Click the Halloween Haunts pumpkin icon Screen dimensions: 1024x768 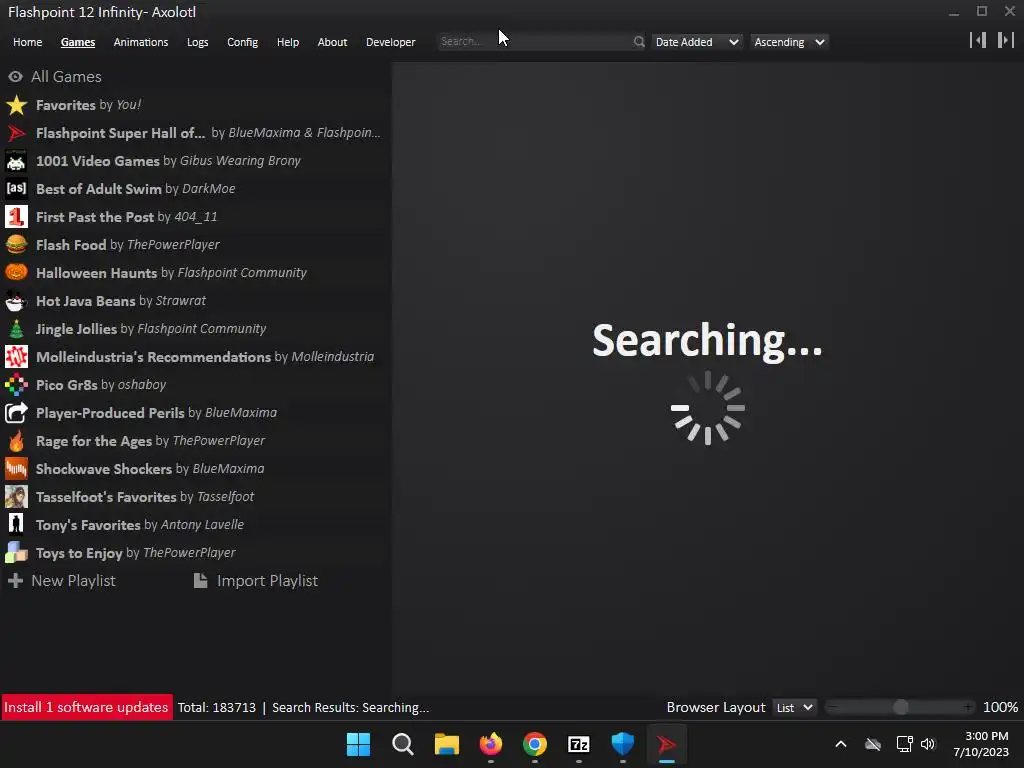pyautogui.click(x=16, y=273)
